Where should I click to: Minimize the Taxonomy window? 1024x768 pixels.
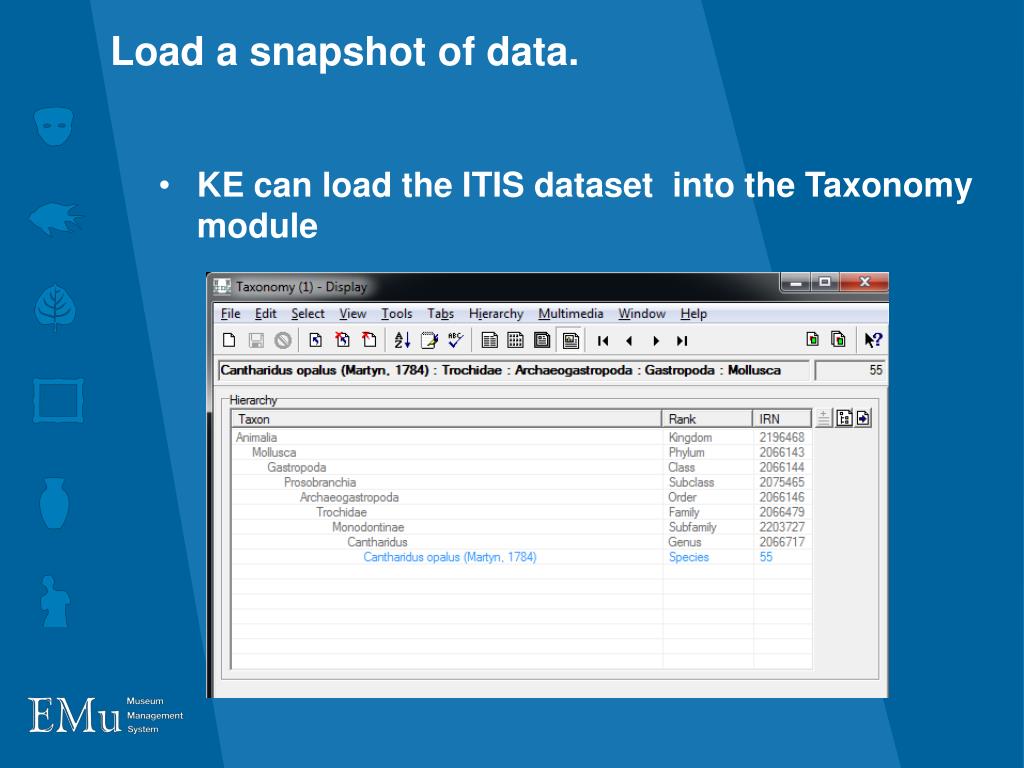point(796,282)
